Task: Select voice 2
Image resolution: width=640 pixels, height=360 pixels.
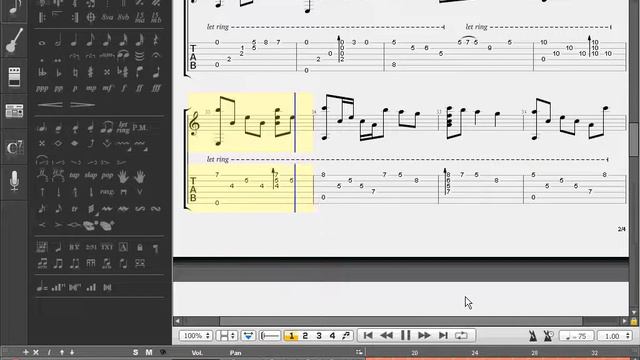Action: [x=305, y=336]
